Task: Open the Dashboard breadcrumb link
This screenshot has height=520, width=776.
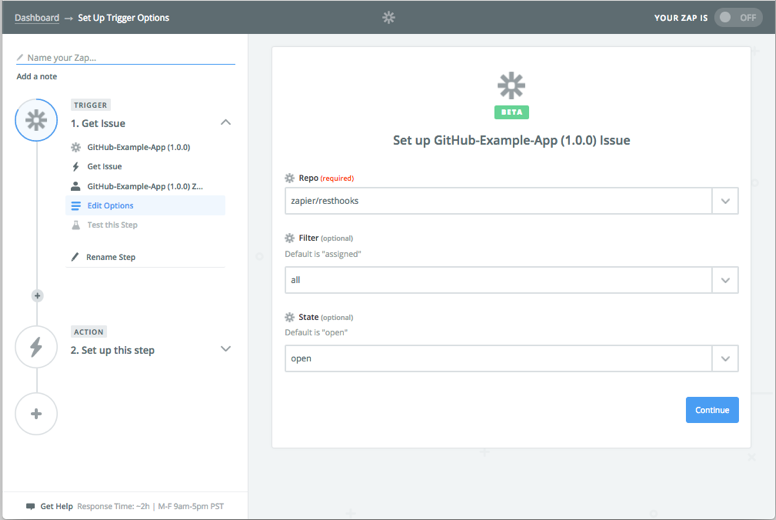Action: pos(37,18)
